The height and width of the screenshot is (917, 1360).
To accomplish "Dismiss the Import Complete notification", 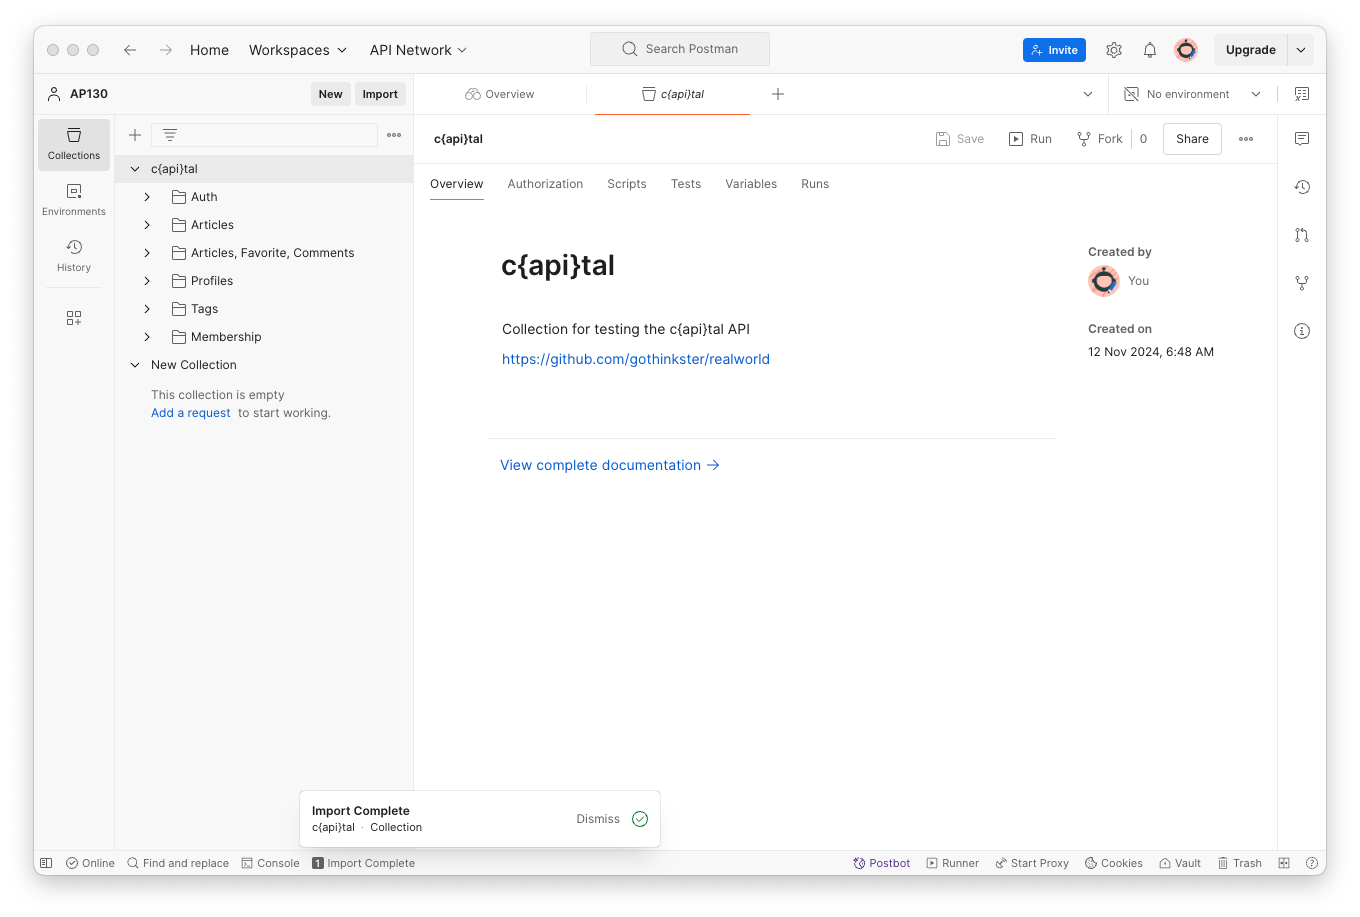I will [598, 819].
